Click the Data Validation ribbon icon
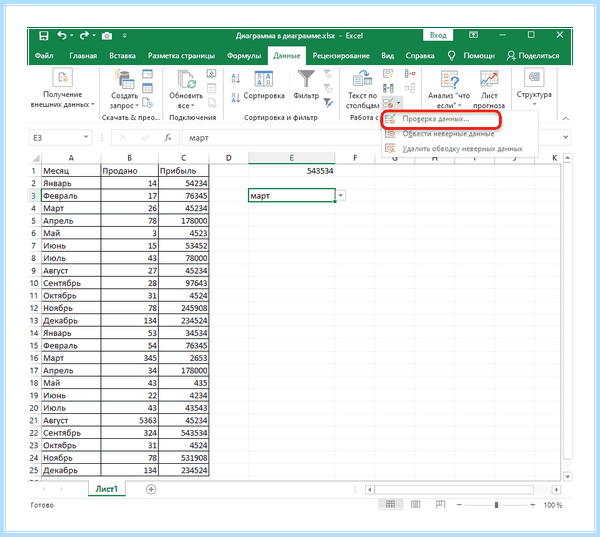Image resolution: width=600 pixels, height=537 pixels. [388, 103]
